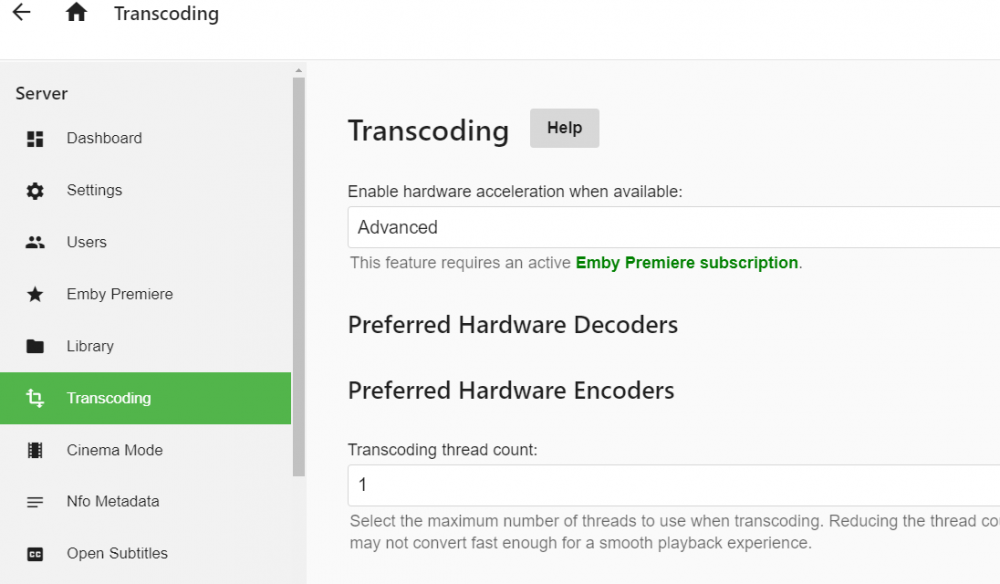This screenshot has height=584, width=1000.
Task: Open Nfo Metadata menu item
Action: point(145,502)
